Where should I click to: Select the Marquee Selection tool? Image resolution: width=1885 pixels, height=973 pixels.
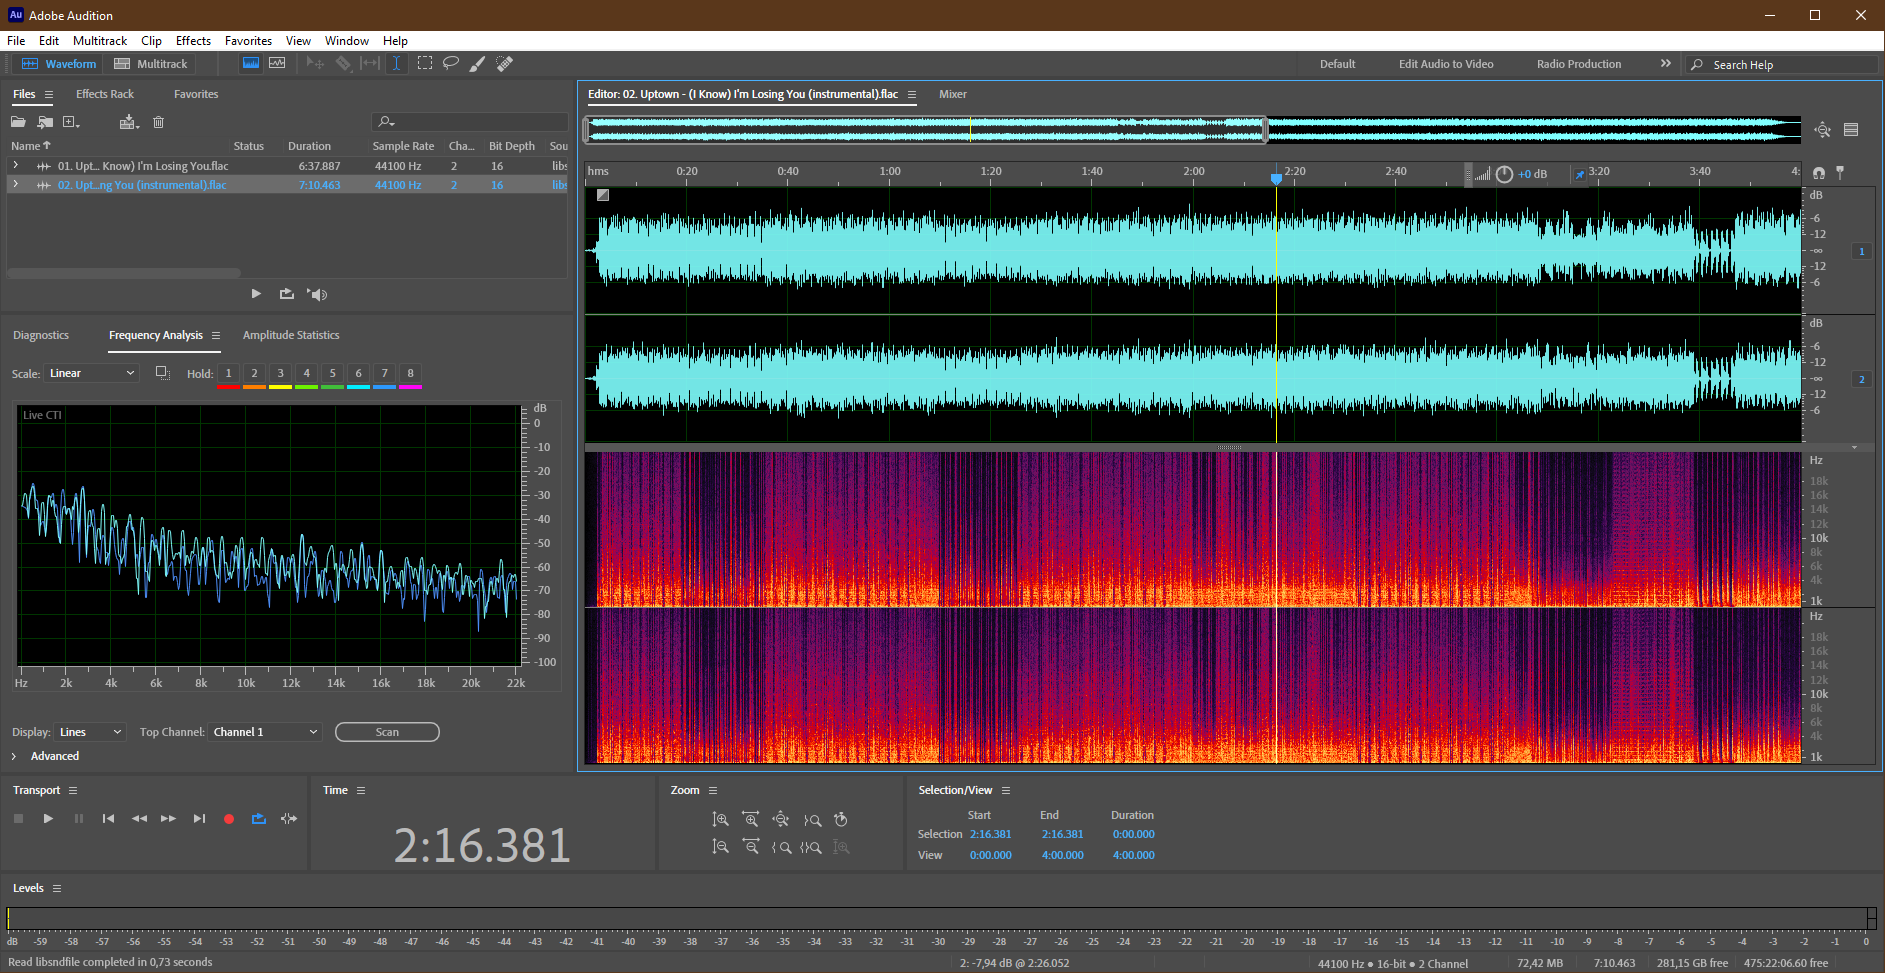click(x=425, y=63)
